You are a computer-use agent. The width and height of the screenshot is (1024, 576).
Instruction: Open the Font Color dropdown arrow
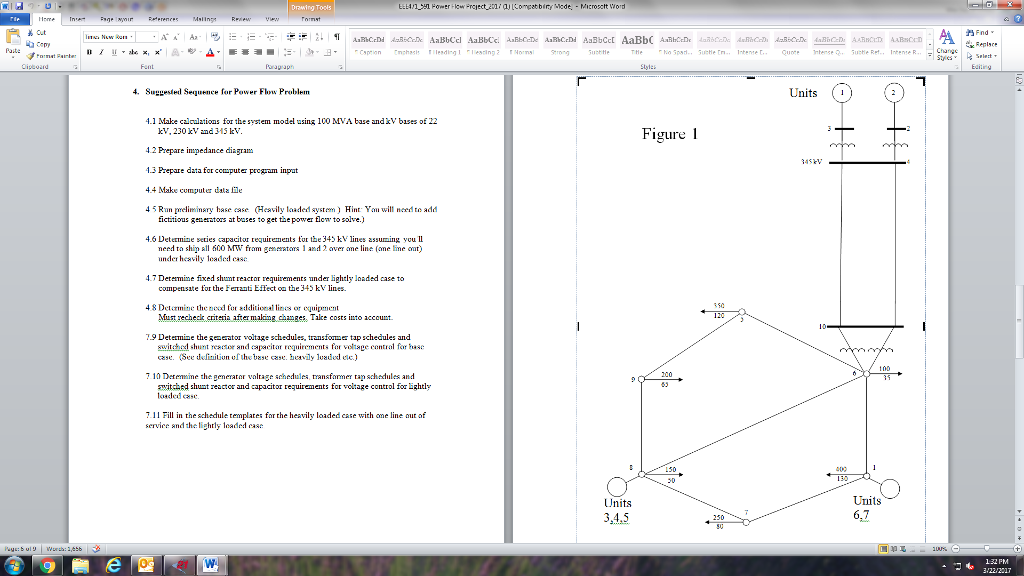pos(218,52)
